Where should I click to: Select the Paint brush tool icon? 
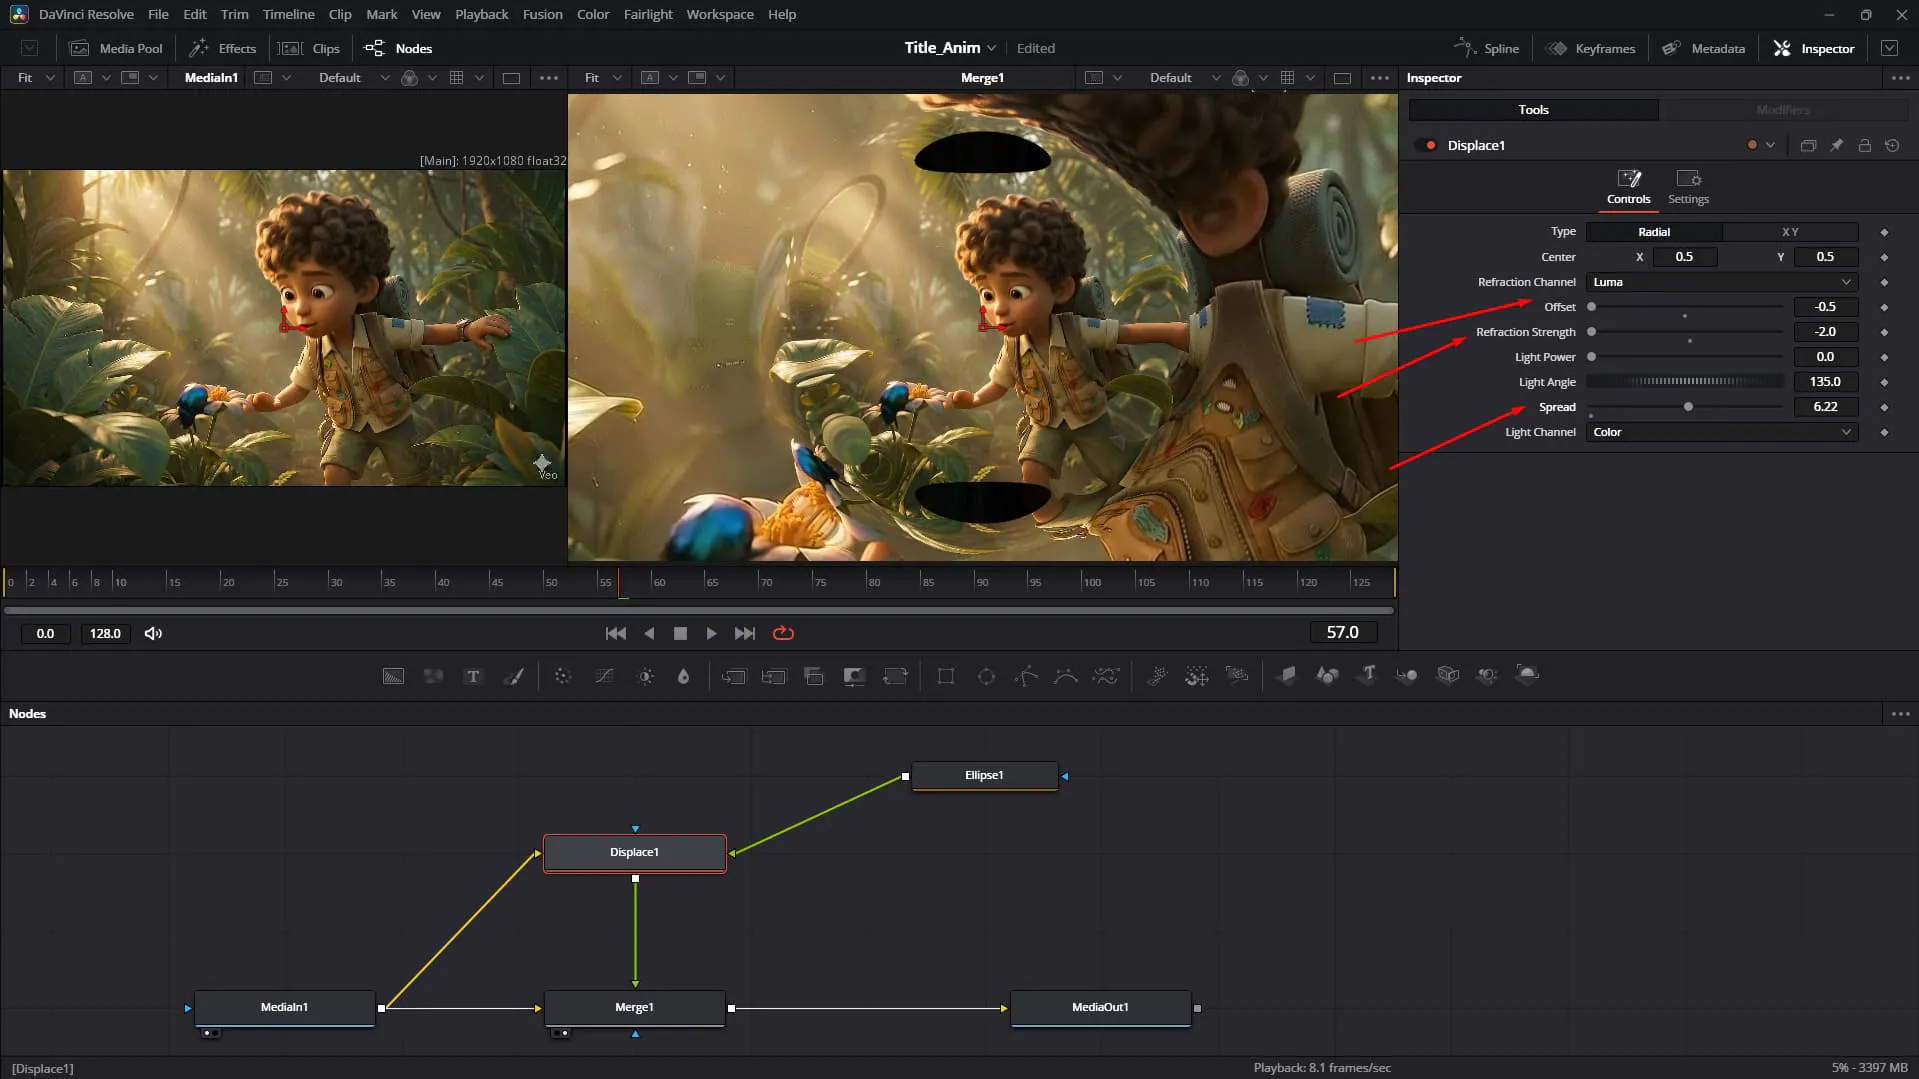513,677
